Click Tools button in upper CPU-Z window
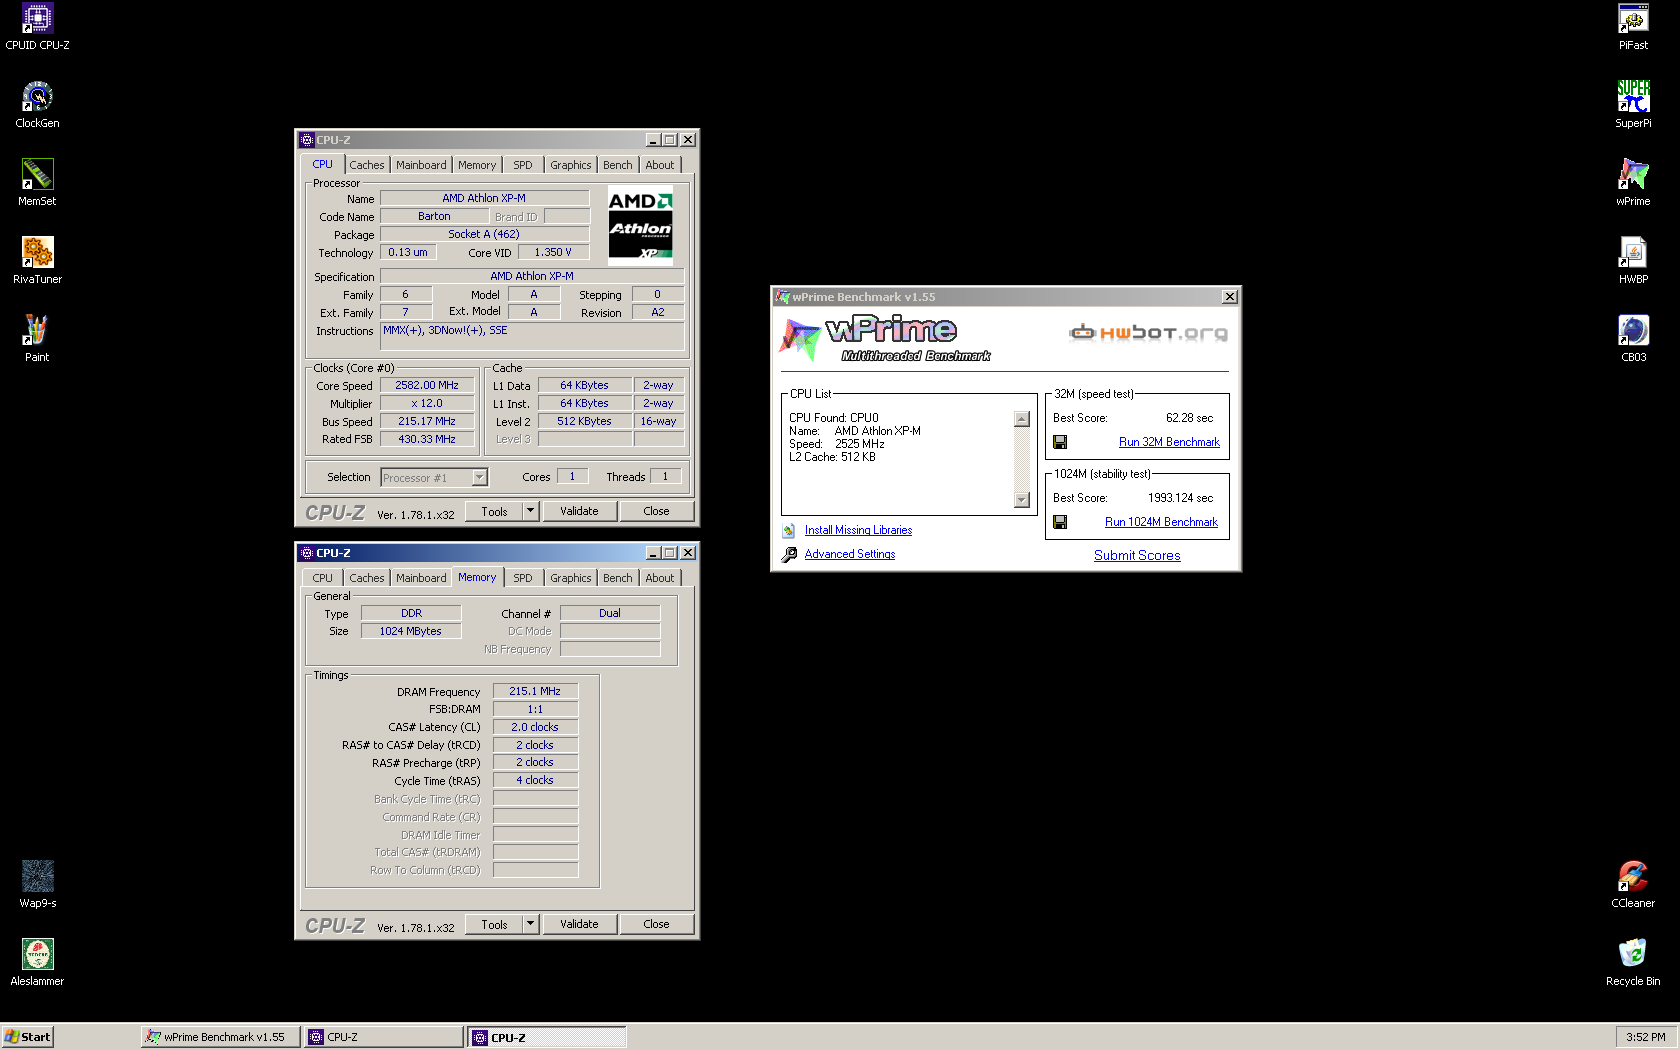This screenshot has height=1050, width=1680. [494, 511]
